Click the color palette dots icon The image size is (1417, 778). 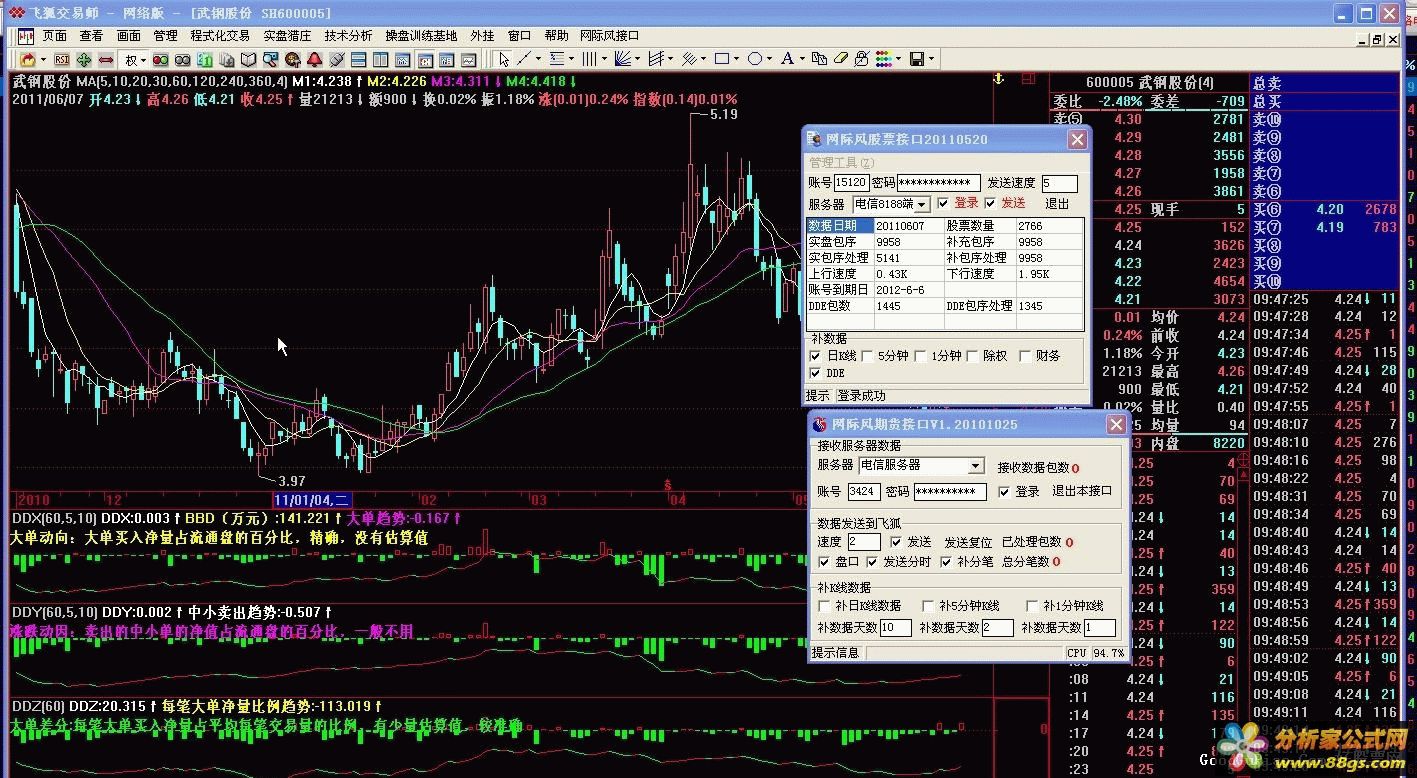(x=884, y=60)
